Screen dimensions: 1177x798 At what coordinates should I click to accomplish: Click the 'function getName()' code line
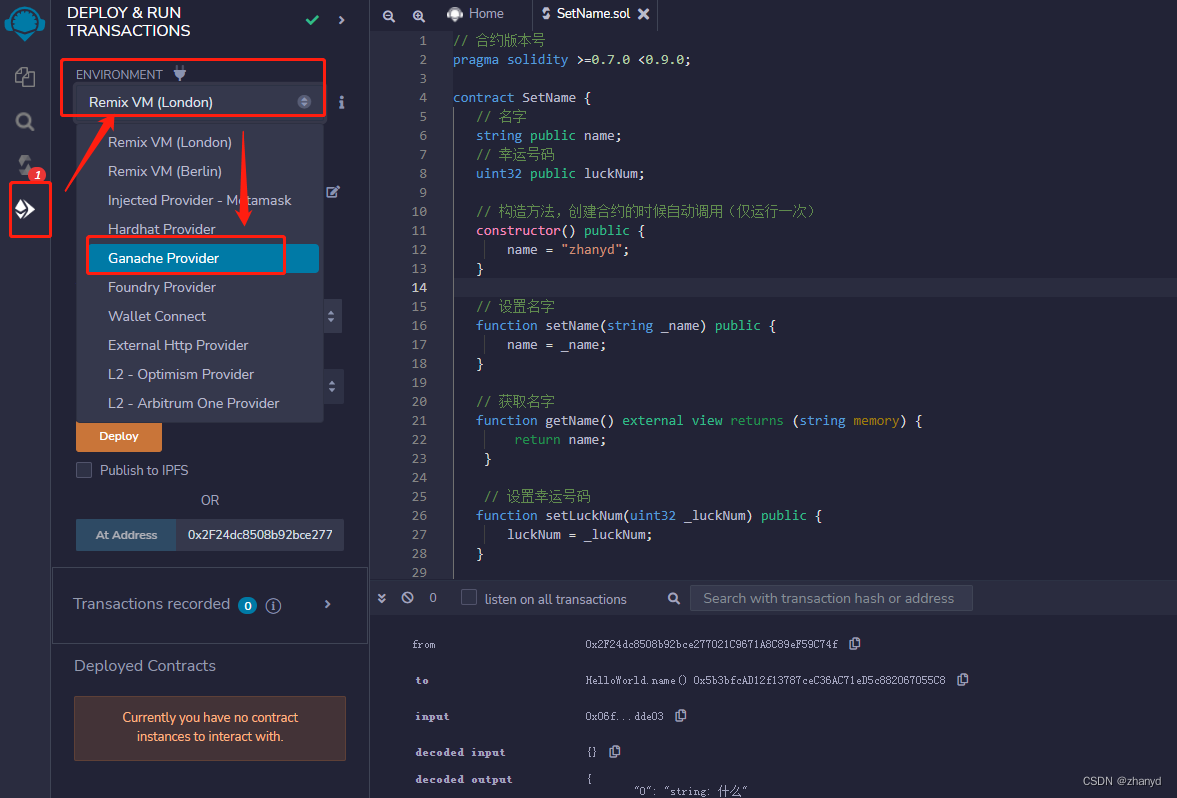coord(699,420)
